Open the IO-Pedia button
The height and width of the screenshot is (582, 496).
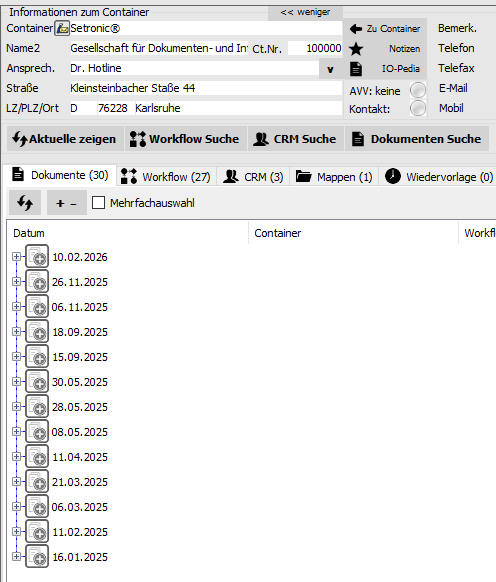coord(385,69)
